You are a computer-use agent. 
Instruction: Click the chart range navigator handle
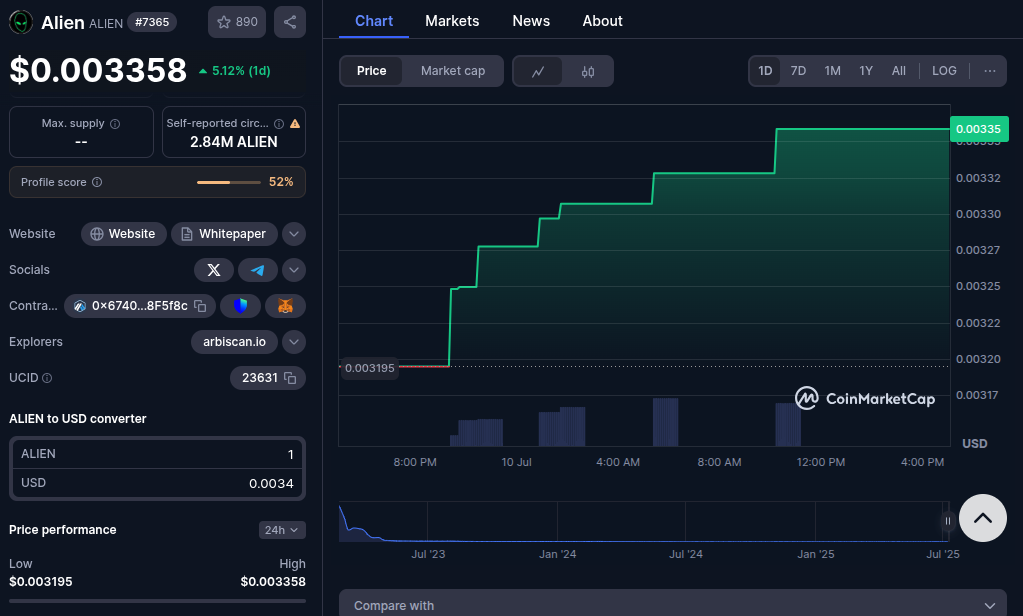pos(948,521)
